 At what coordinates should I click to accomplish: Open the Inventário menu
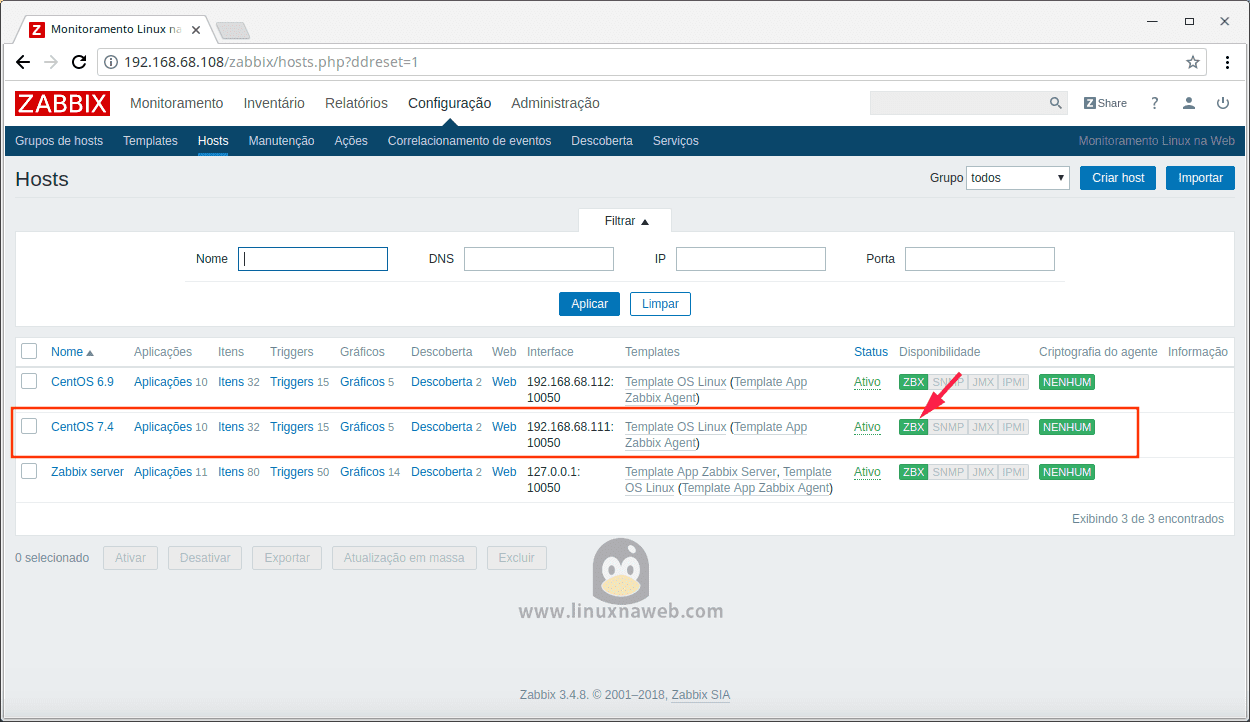point(274,103)
